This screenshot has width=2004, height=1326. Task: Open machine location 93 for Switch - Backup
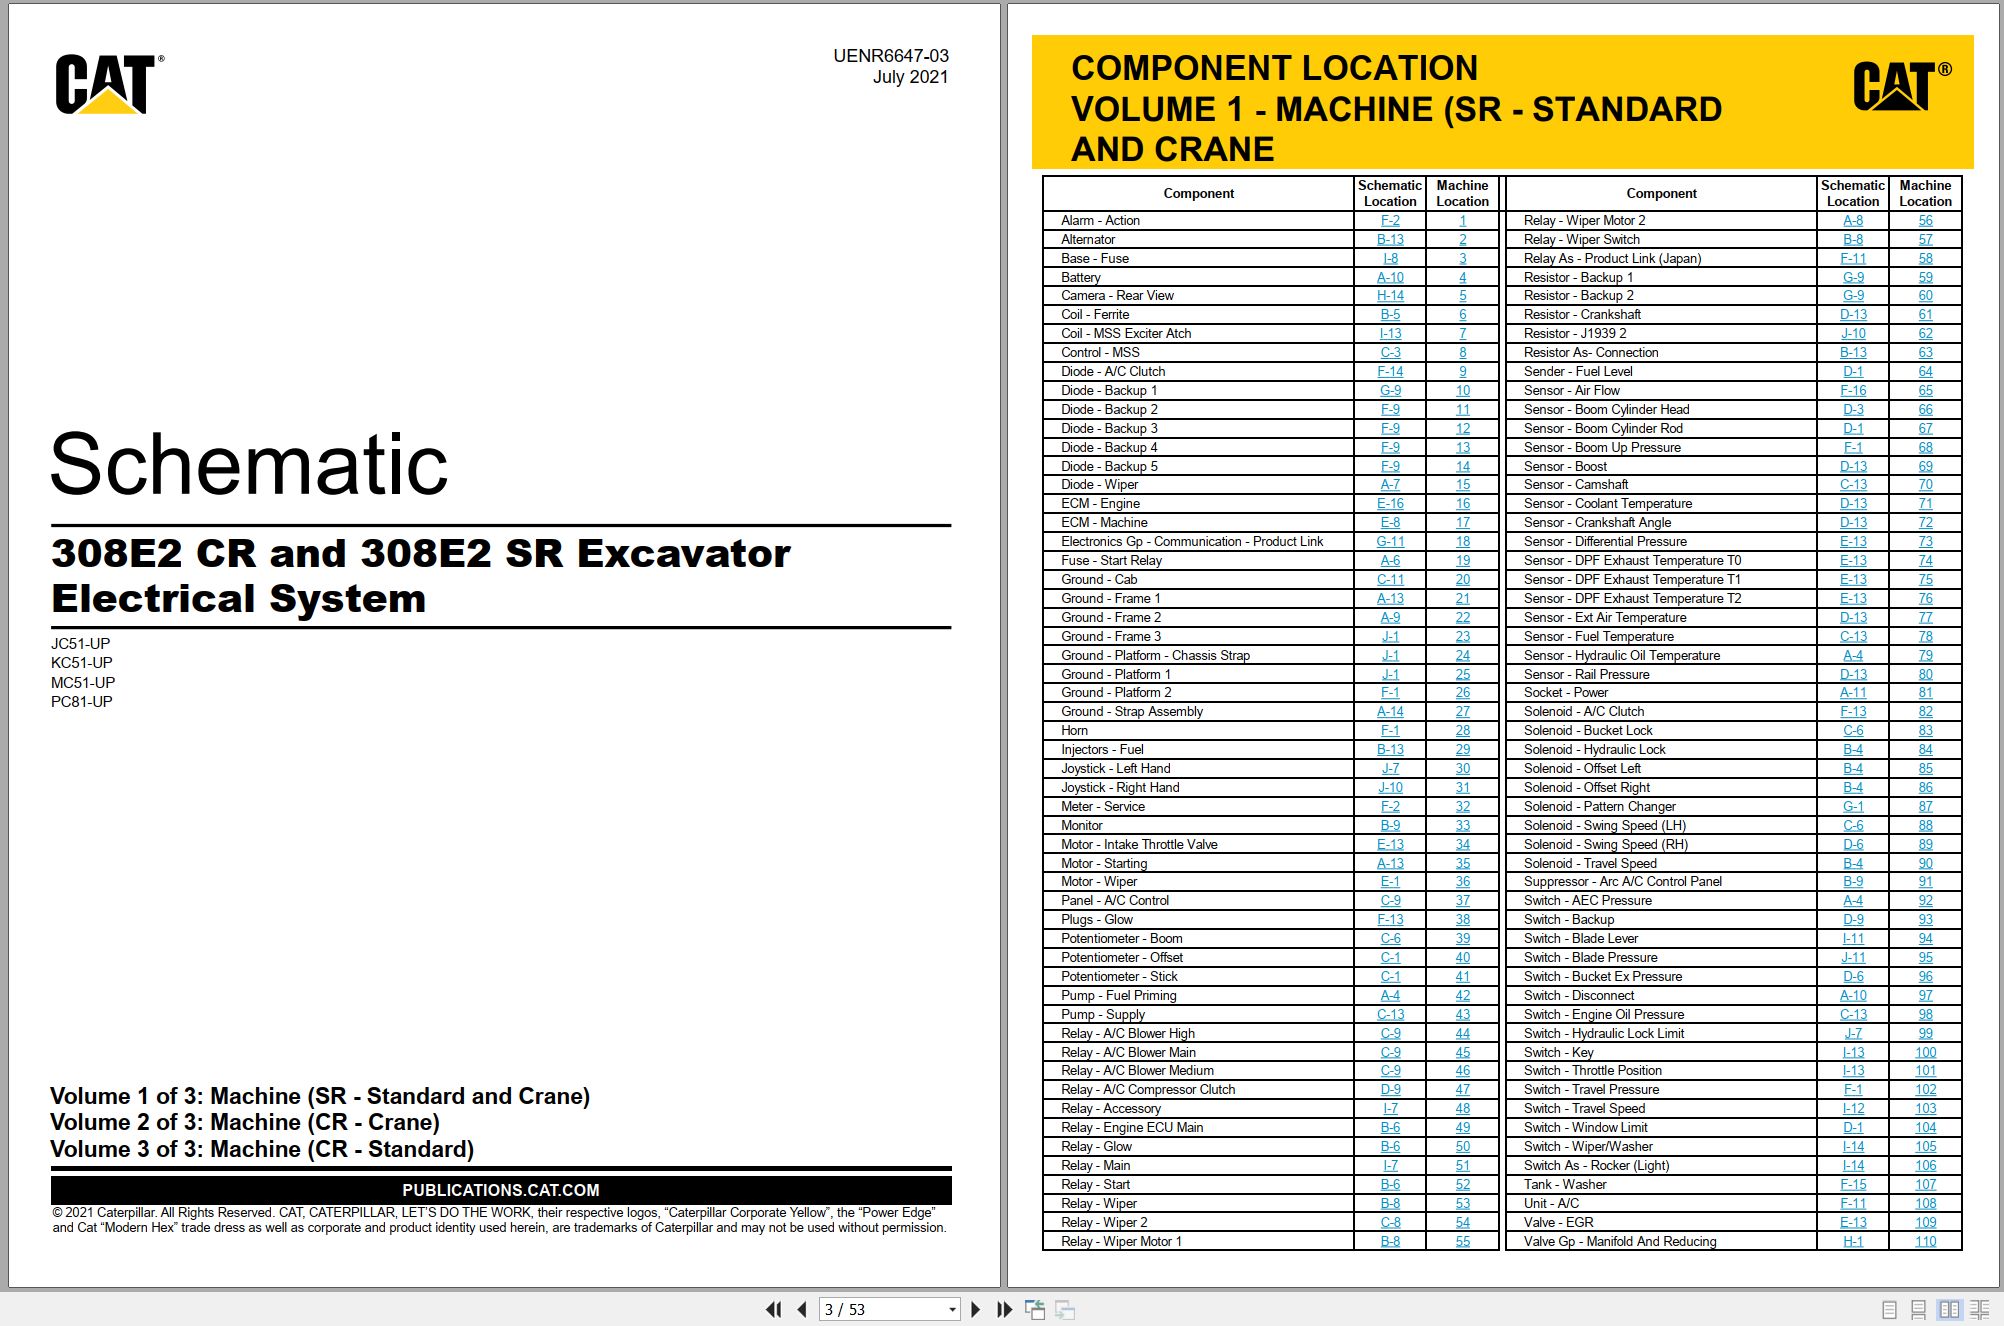[x=1925, y=919]
